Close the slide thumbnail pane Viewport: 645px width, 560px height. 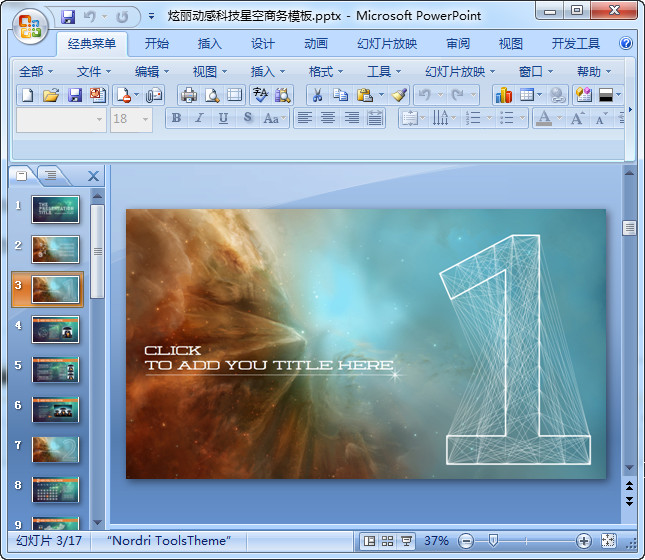pos(93,176)
